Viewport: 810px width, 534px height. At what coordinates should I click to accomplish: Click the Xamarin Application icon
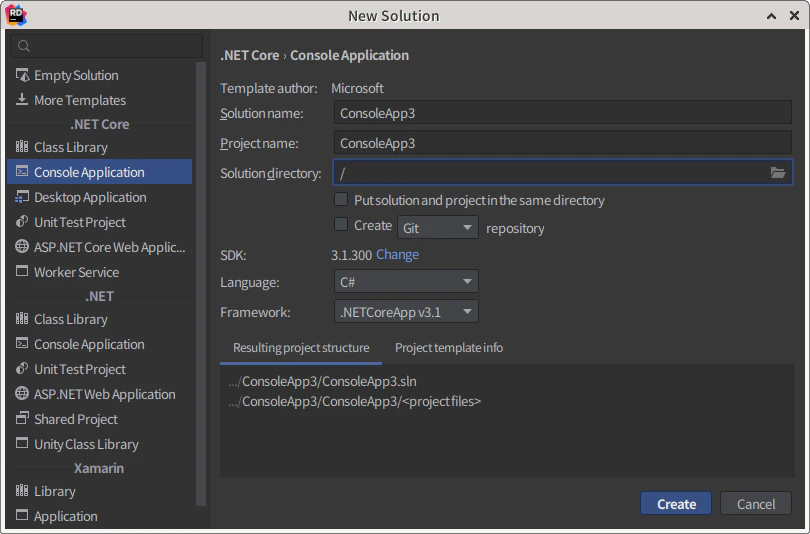(x=22, y=515)
